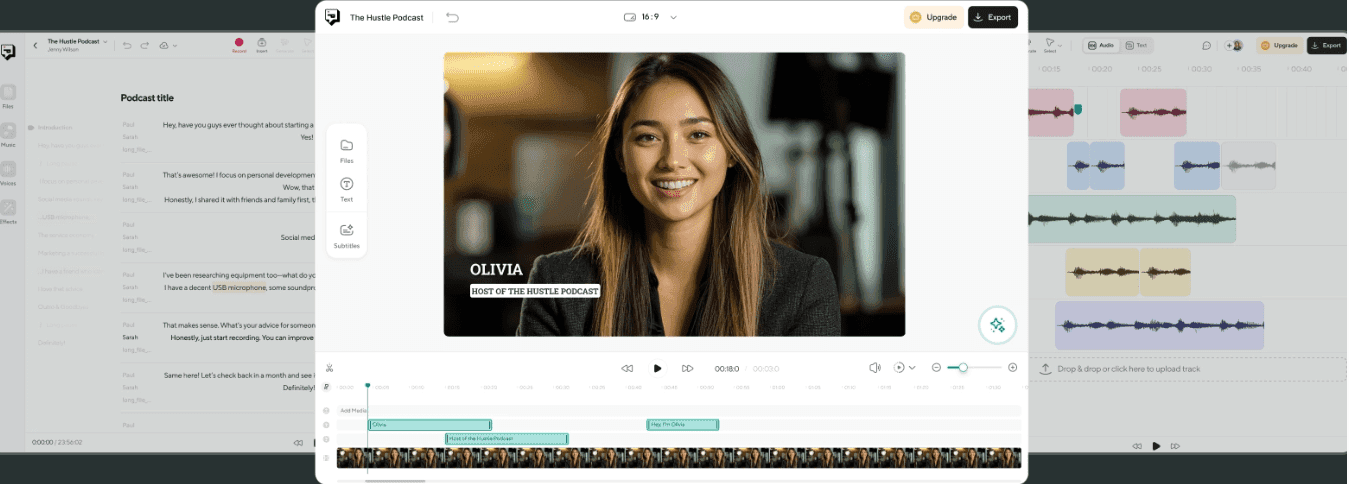
Task: Open the Subtitles tool in video editor
Action: pyautogui.click(x=346, y=235)
